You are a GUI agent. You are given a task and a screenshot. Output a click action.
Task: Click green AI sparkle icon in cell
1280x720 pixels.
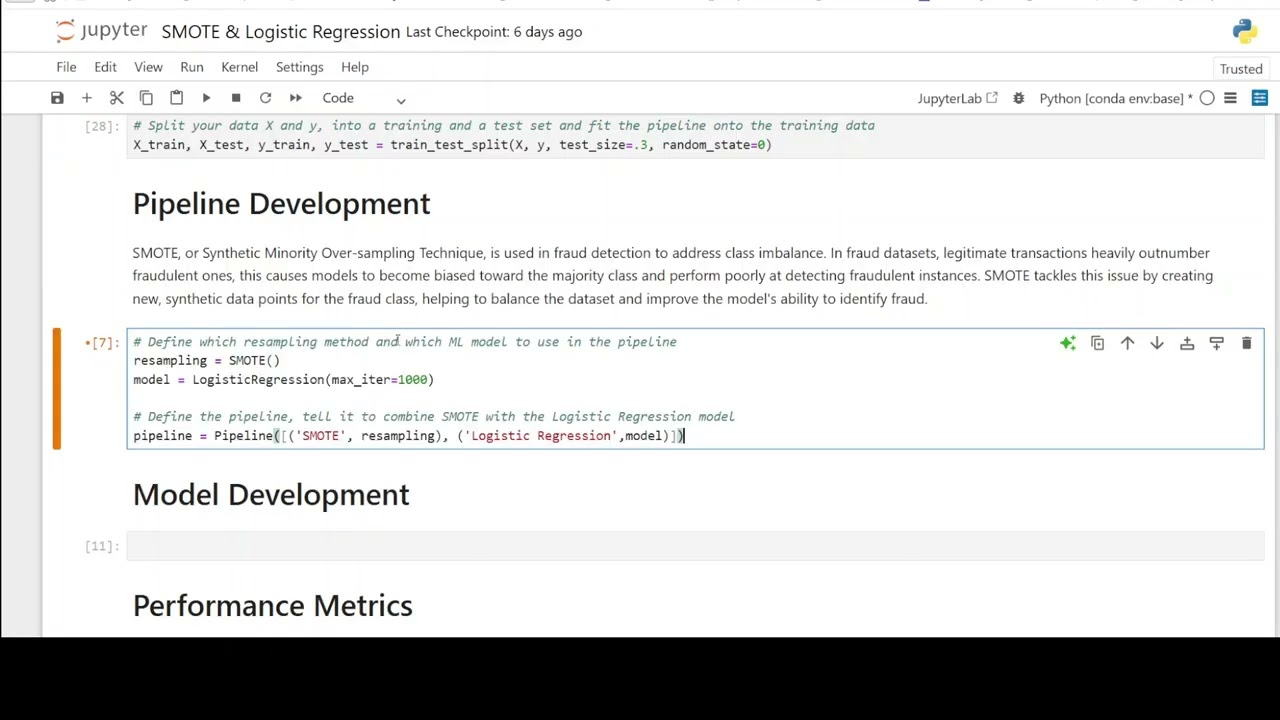point(1068,343)
